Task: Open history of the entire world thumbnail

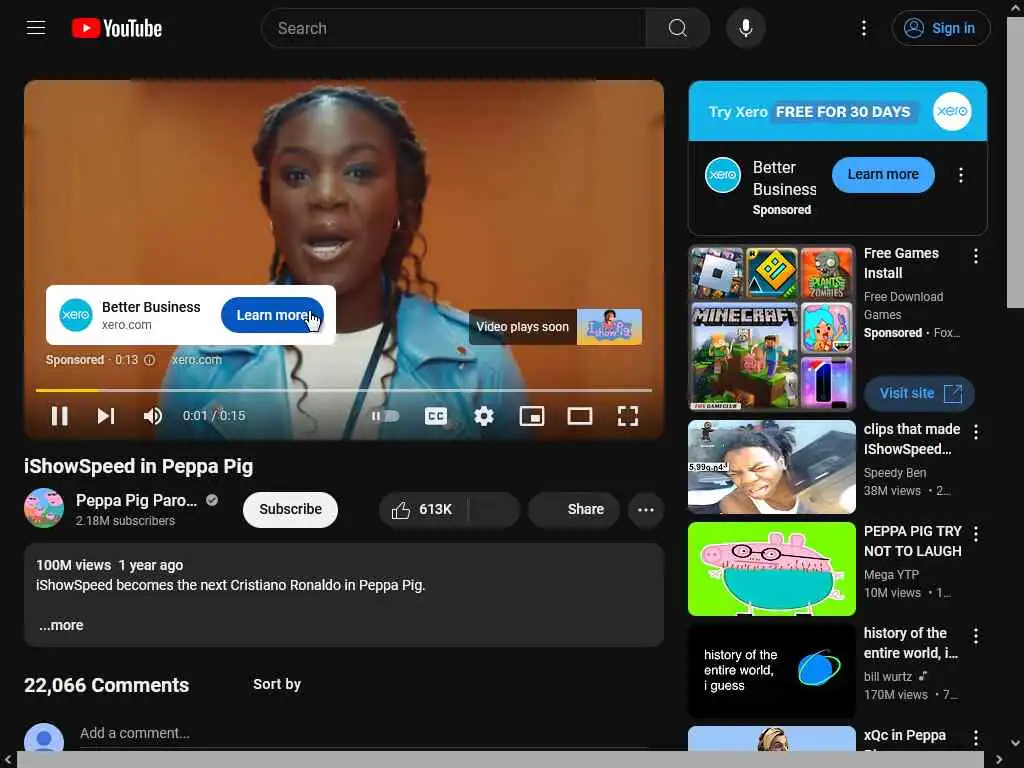Action: (771, 671)
